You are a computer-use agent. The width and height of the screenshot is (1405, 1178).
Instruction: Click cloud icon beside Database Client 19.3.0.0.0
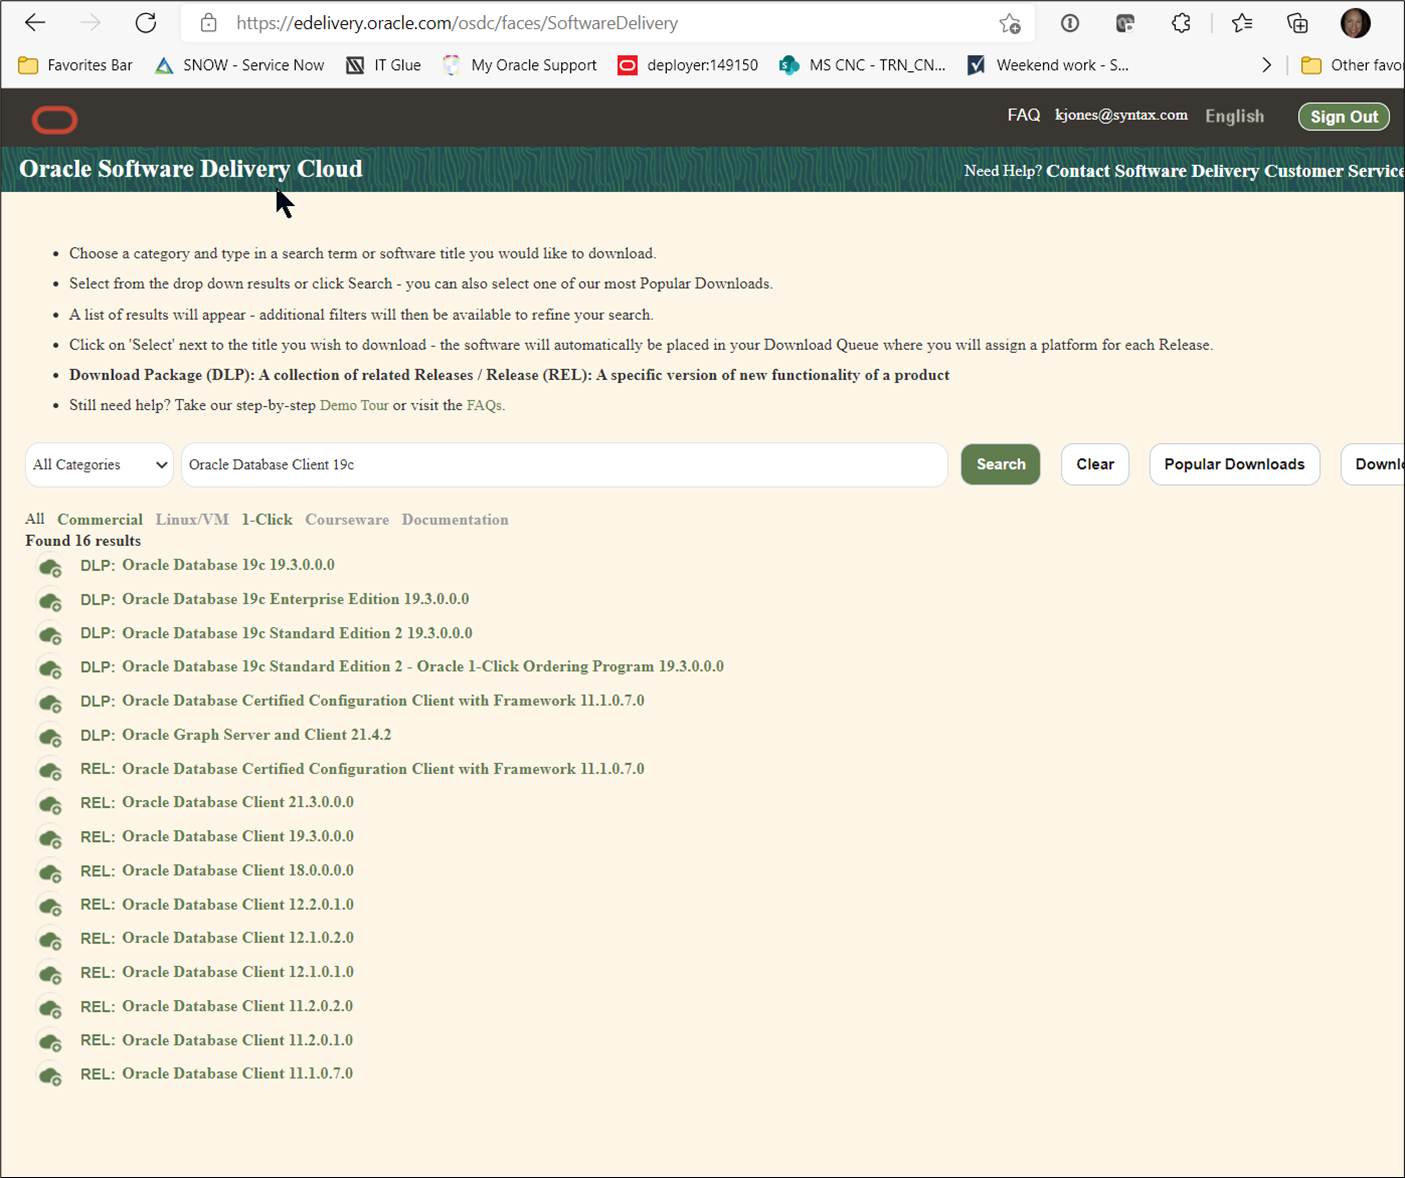[x=50, y=839]
